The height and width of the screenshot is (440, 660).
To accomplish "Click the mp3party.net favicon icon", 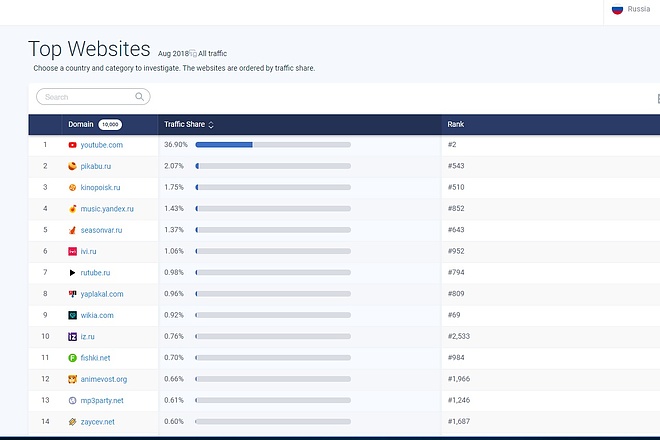I will pos(72,400).
